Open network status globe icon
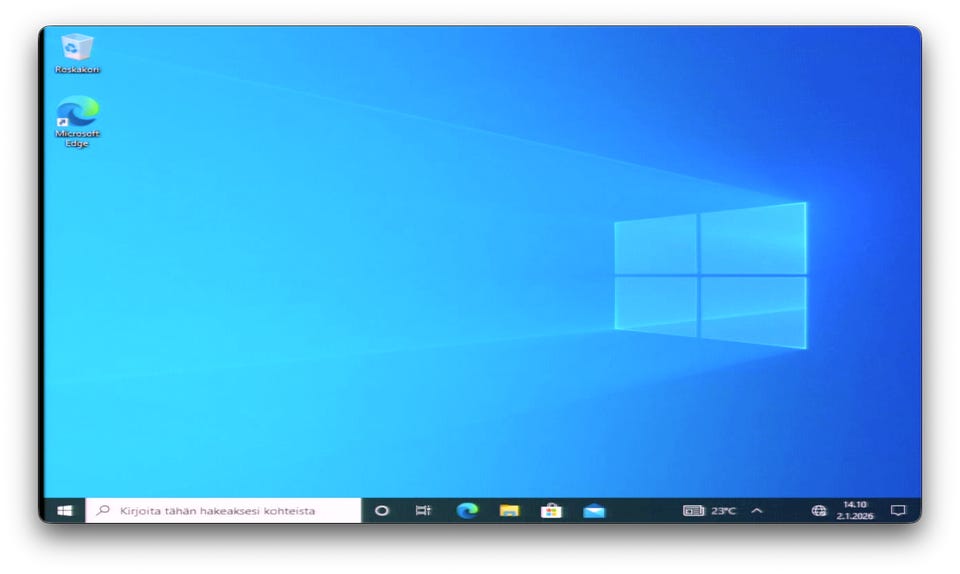 819,510
